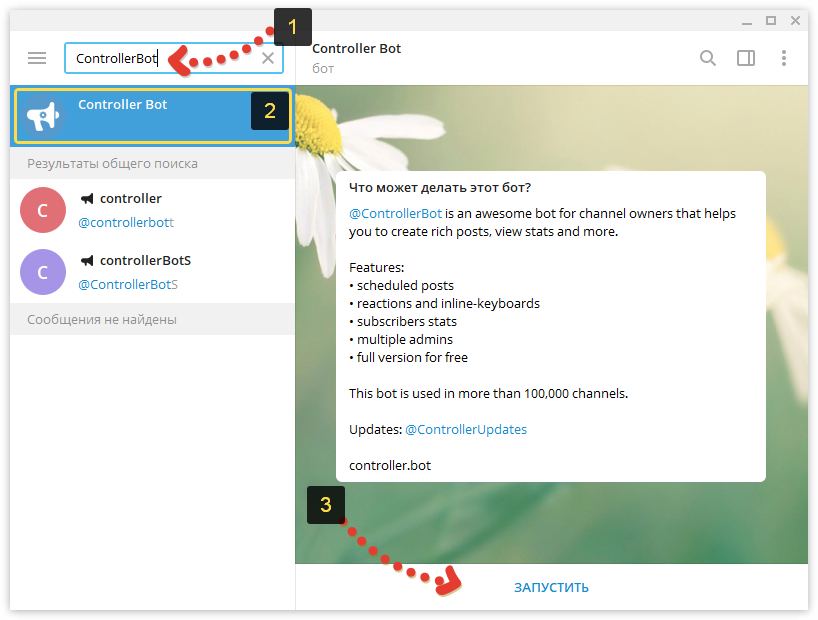Open the hamburger main menu

pos(37,58)
